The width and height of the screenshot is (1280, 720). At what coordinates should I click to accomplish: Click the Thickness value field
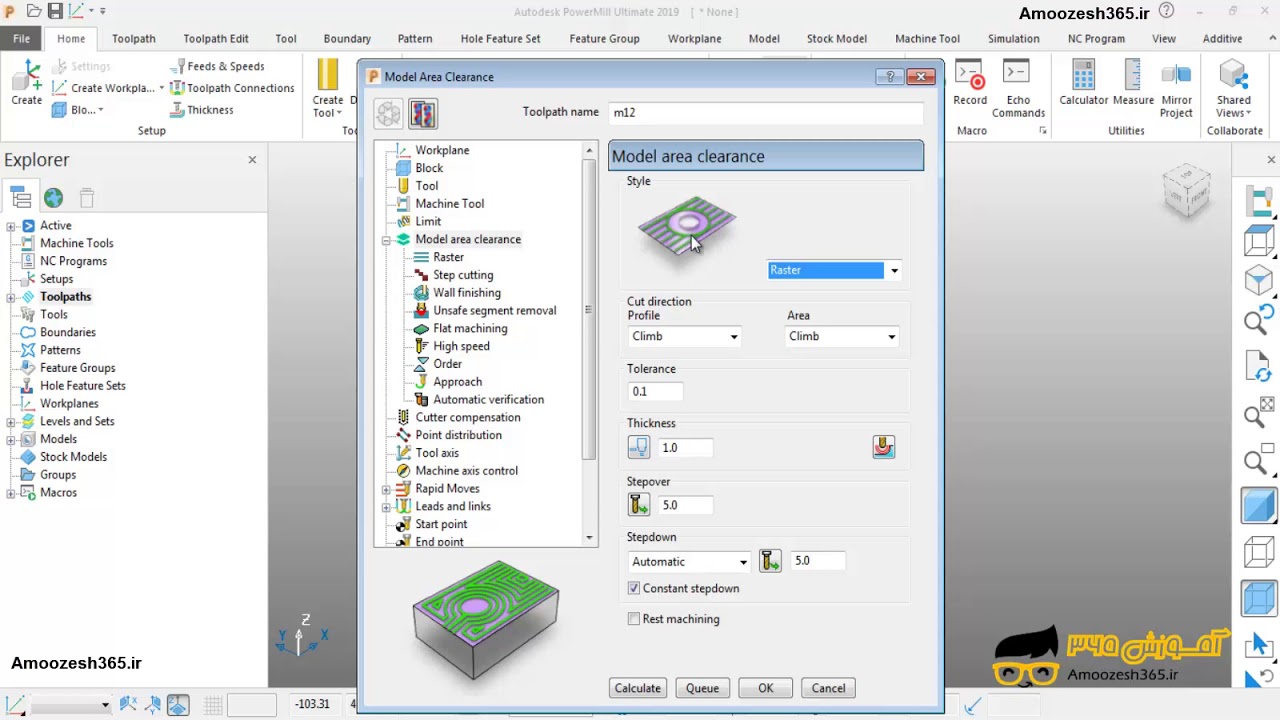(x=685, y=448)
